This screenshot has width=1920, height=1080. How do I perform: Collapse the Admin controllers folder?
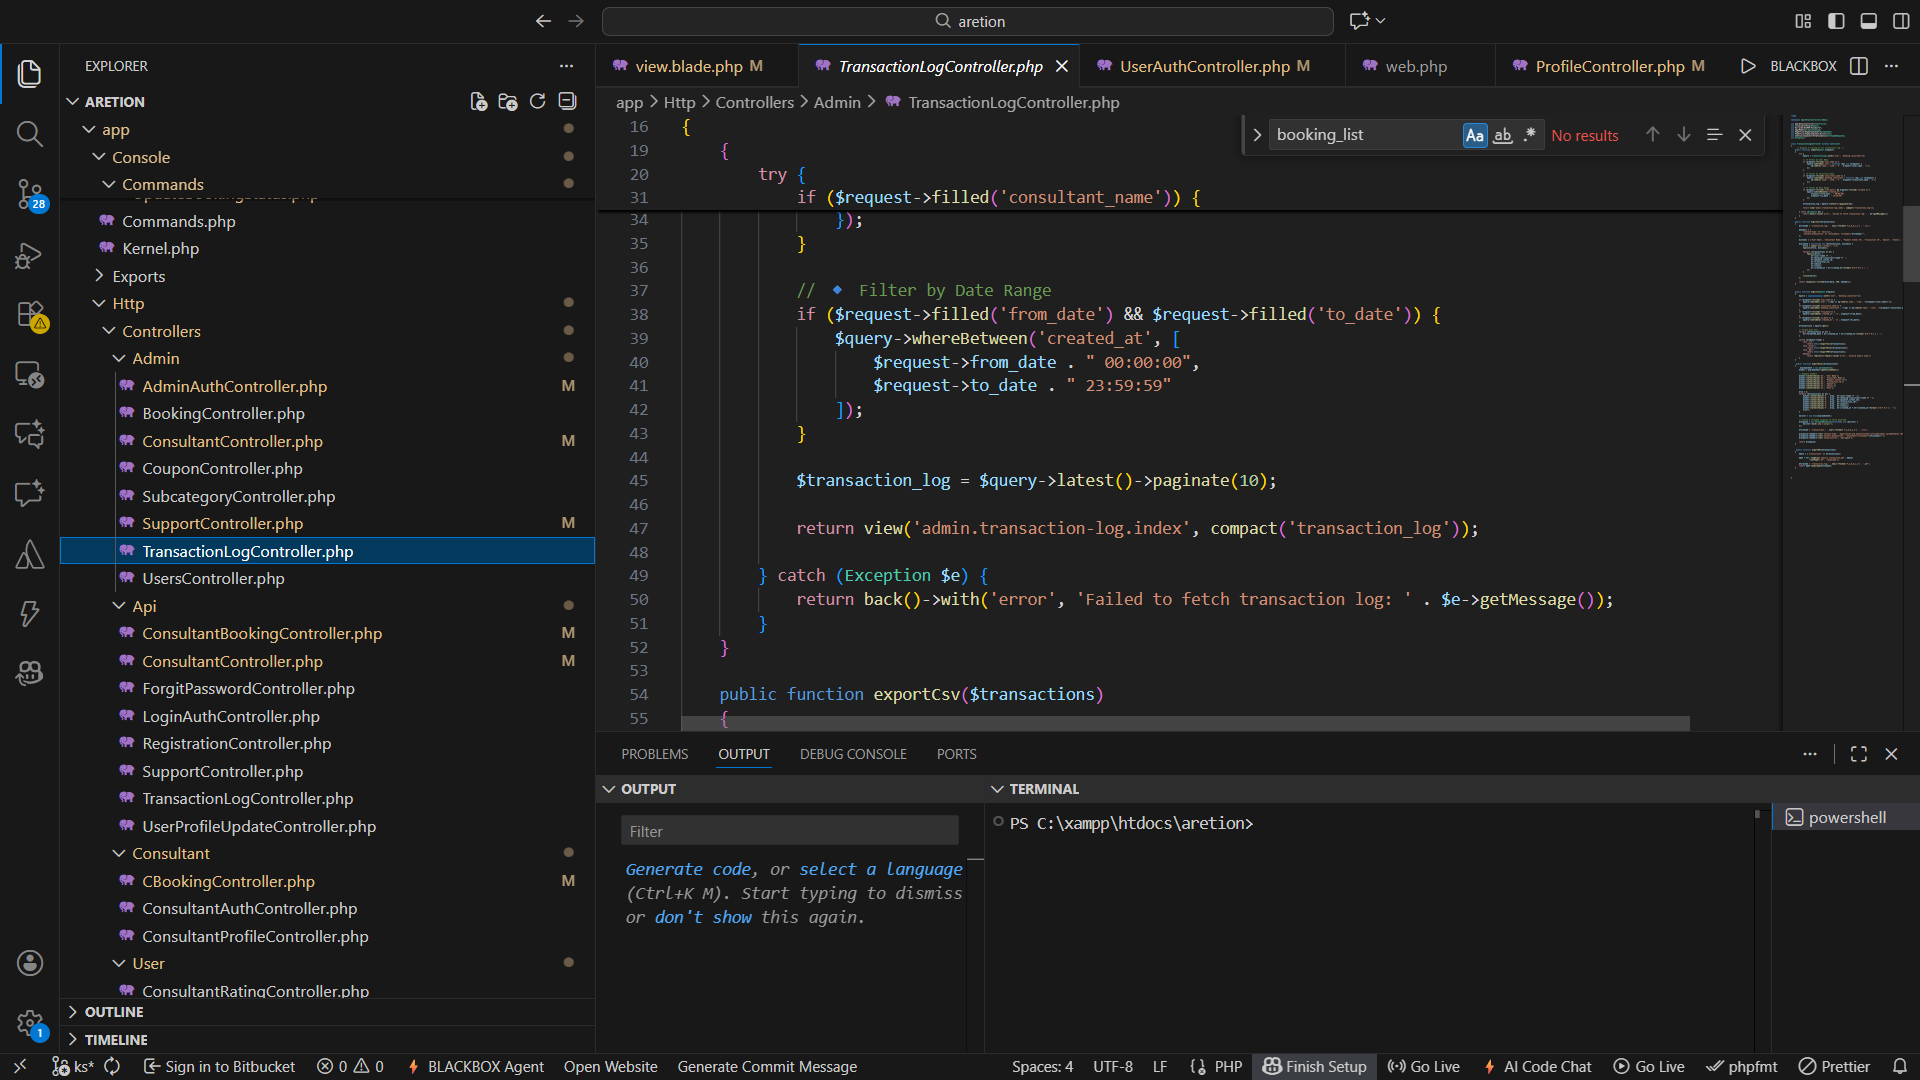click(x=156, y=358)
